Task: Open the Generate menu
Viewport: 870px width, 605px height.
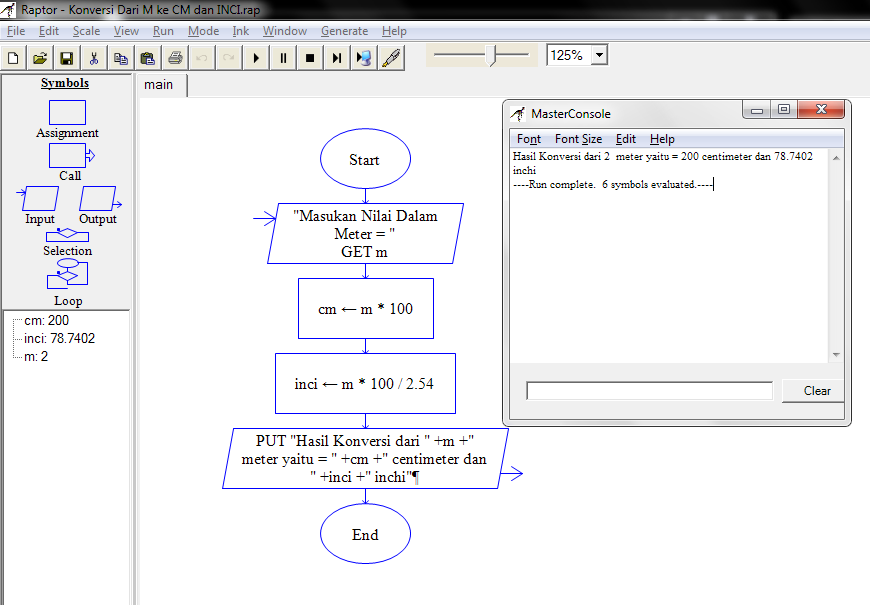Action: pyautogui.click(x=344, y=31)
